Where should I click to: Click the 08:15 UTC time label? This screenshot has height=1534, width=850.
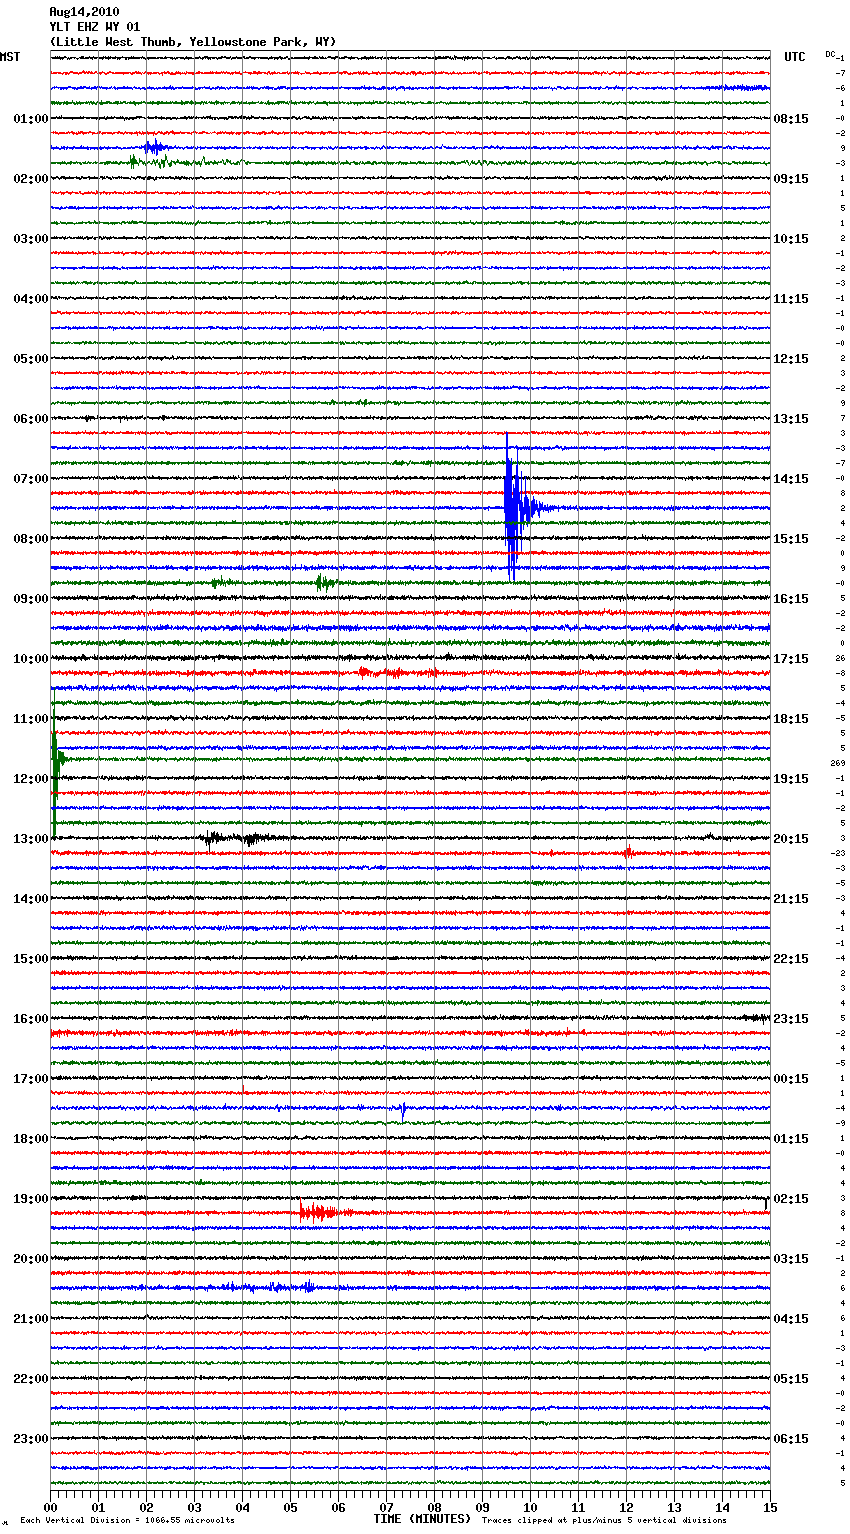click(x=791, y=119)
